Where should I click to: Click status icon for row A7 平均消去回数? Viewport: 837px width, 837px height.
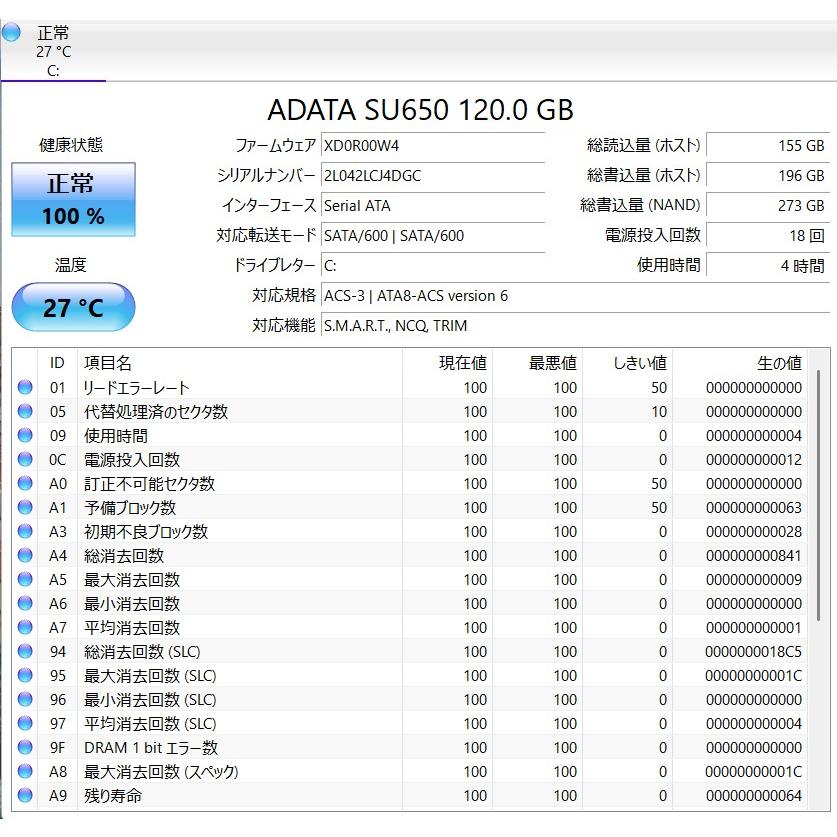(x=25, y=627)
